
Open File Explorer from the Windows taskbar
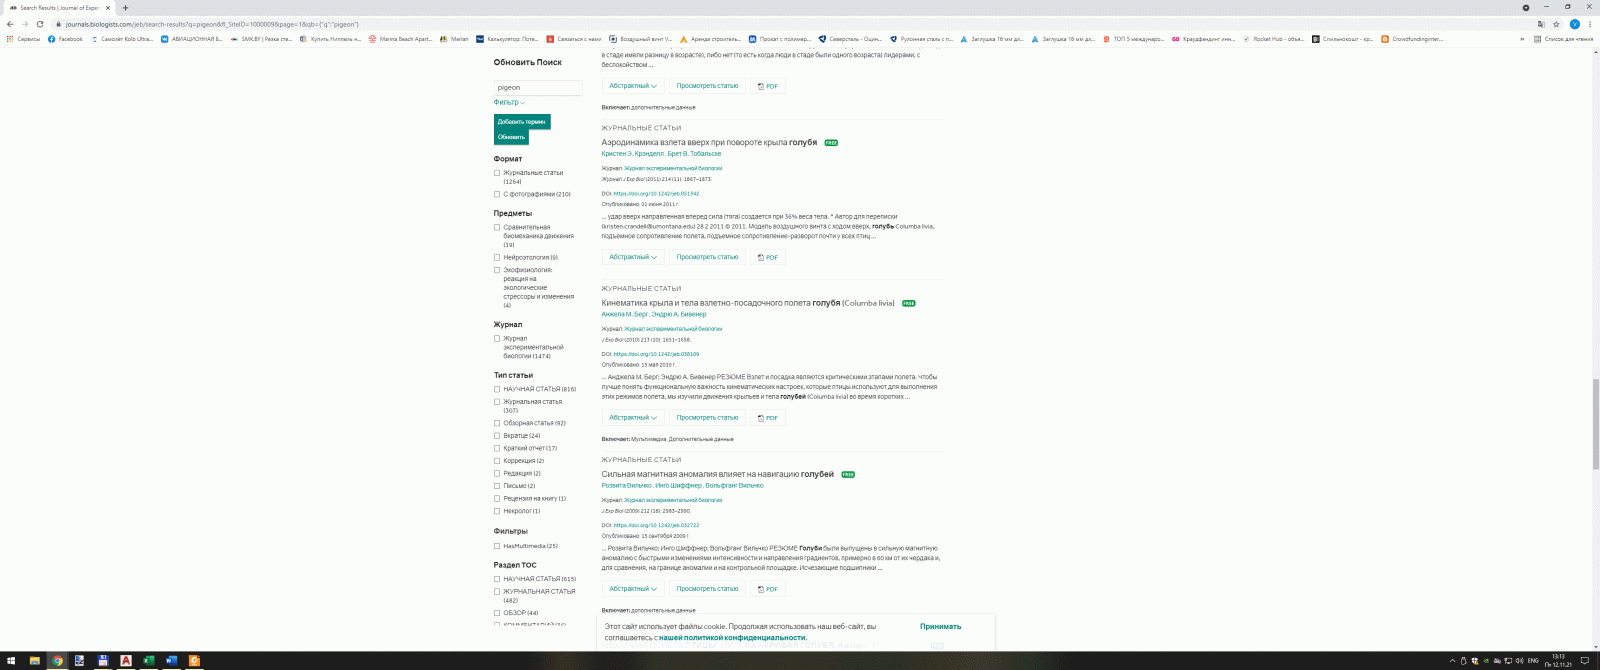click(34, 661)
